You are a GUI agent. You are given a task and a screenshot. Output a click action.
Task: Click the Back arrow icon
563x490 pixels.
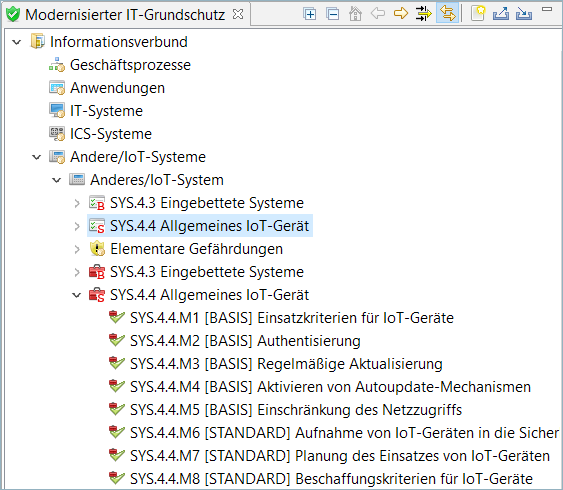point(378,14)
